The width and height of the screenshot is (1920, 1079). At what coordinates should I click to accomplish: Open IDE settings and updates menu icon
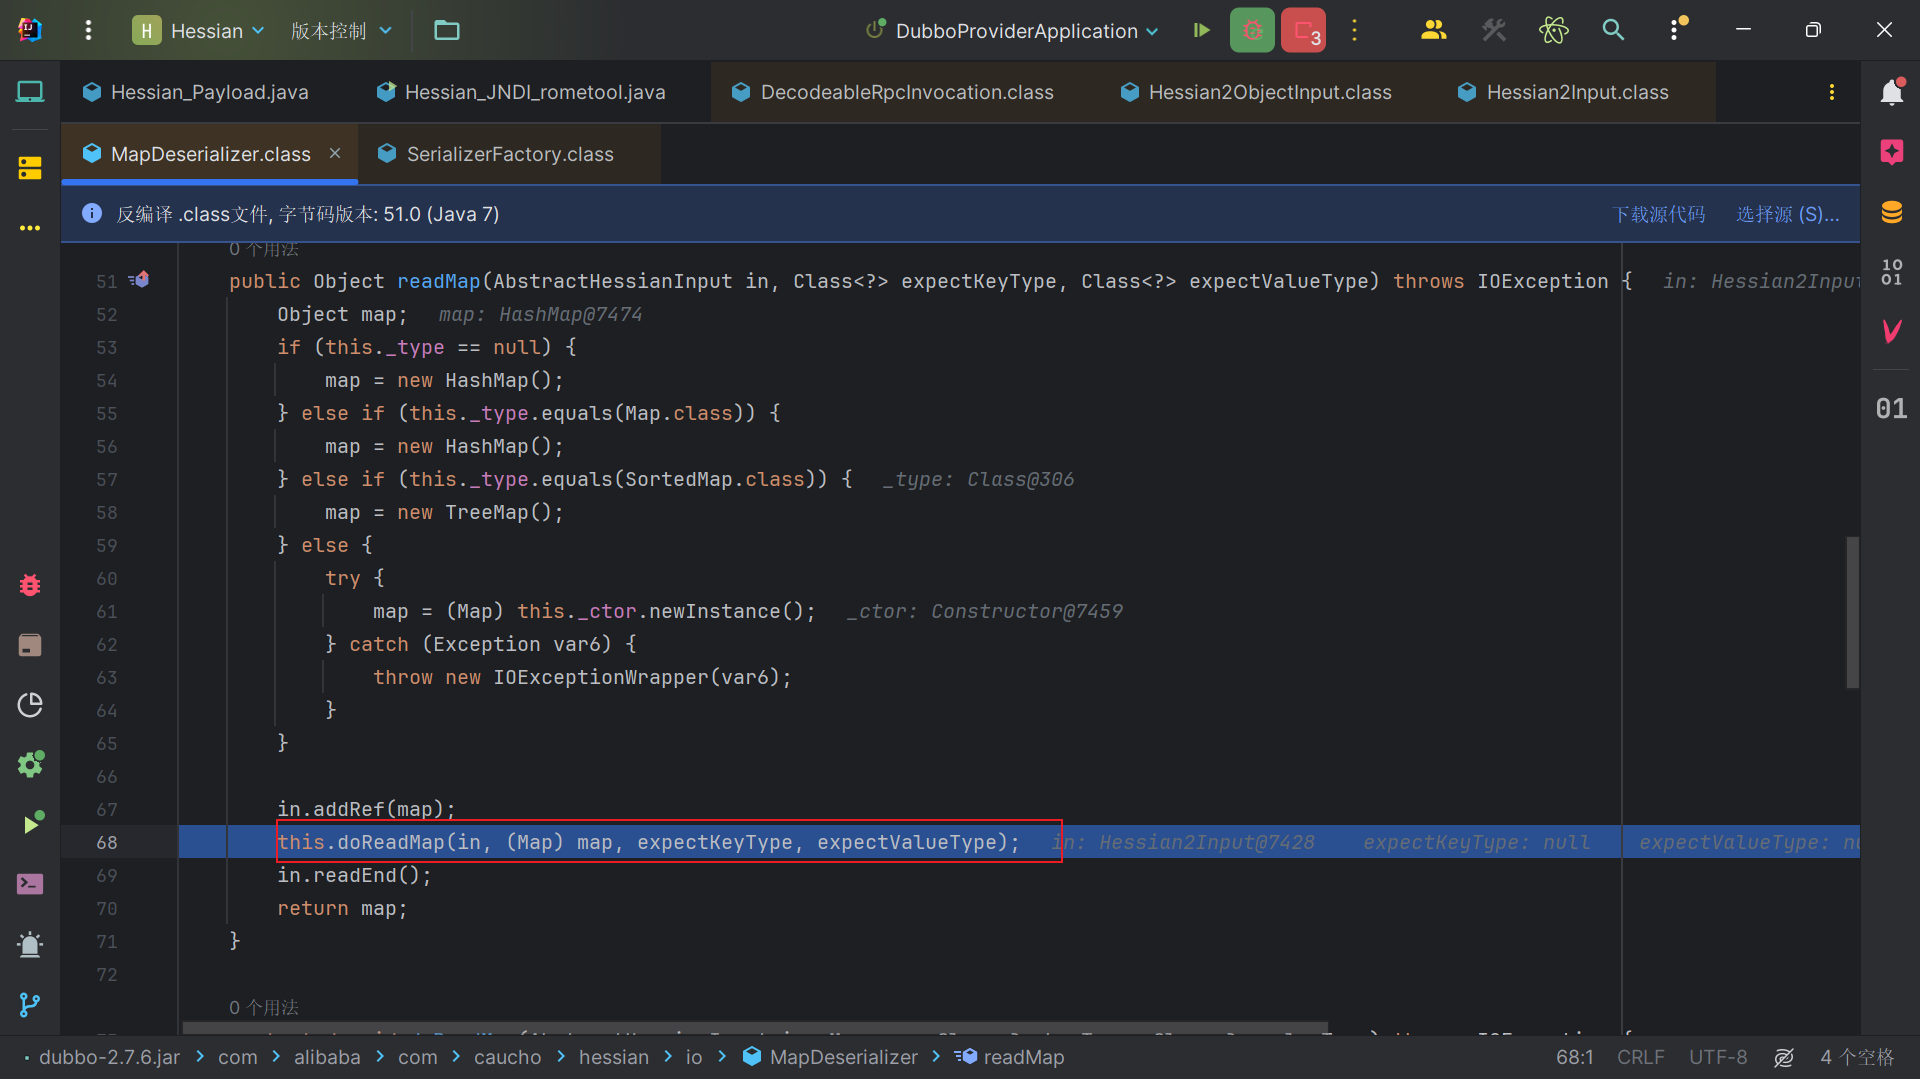1677,29
